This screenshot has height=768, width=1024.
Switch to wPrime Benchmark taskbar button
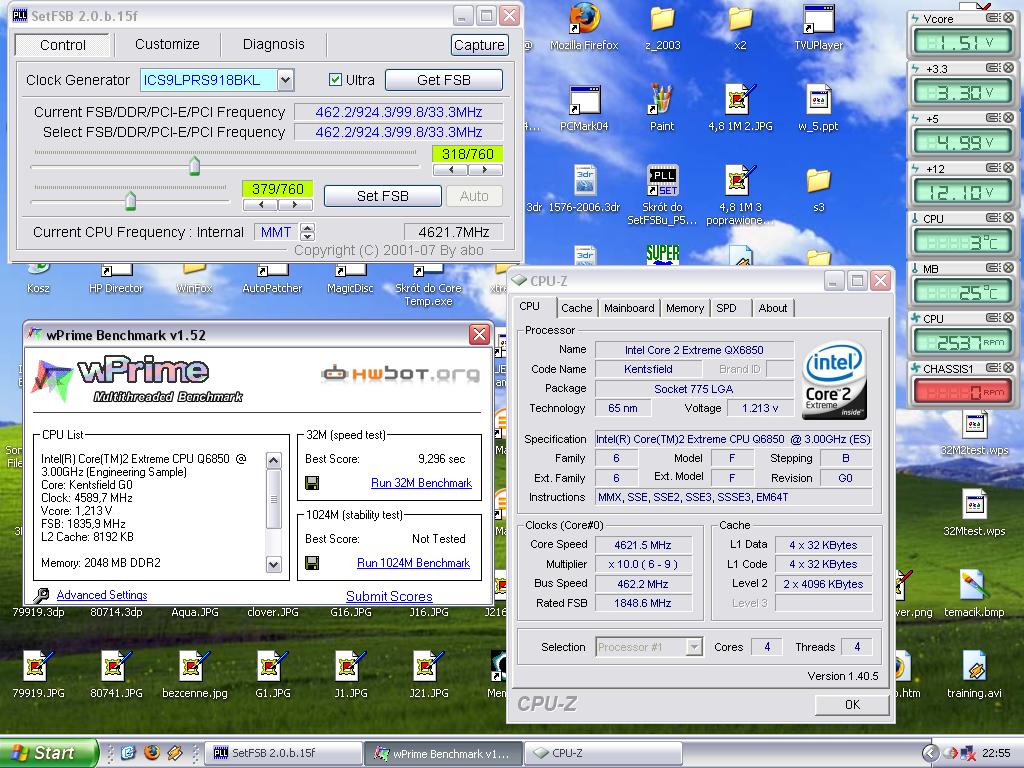click(443, 754)
